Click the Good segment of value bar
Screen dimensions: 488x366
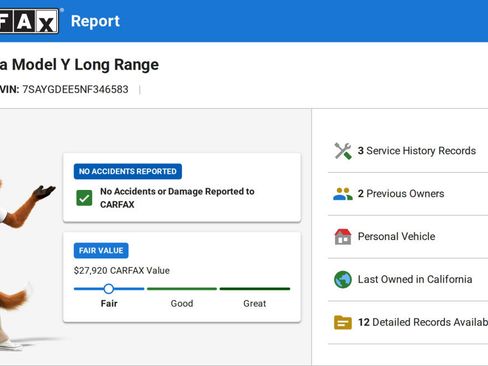click(x=182, y=289)
